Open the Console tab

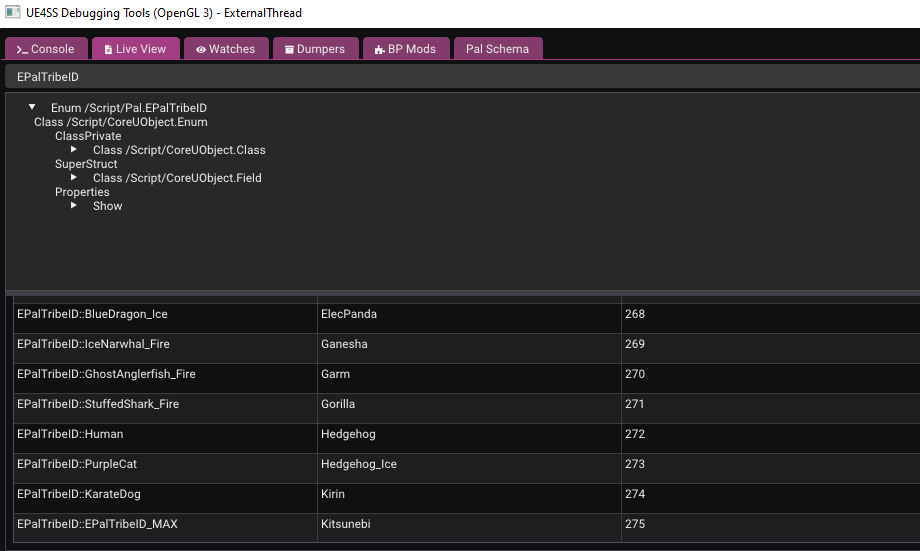(x=46, y=49)
